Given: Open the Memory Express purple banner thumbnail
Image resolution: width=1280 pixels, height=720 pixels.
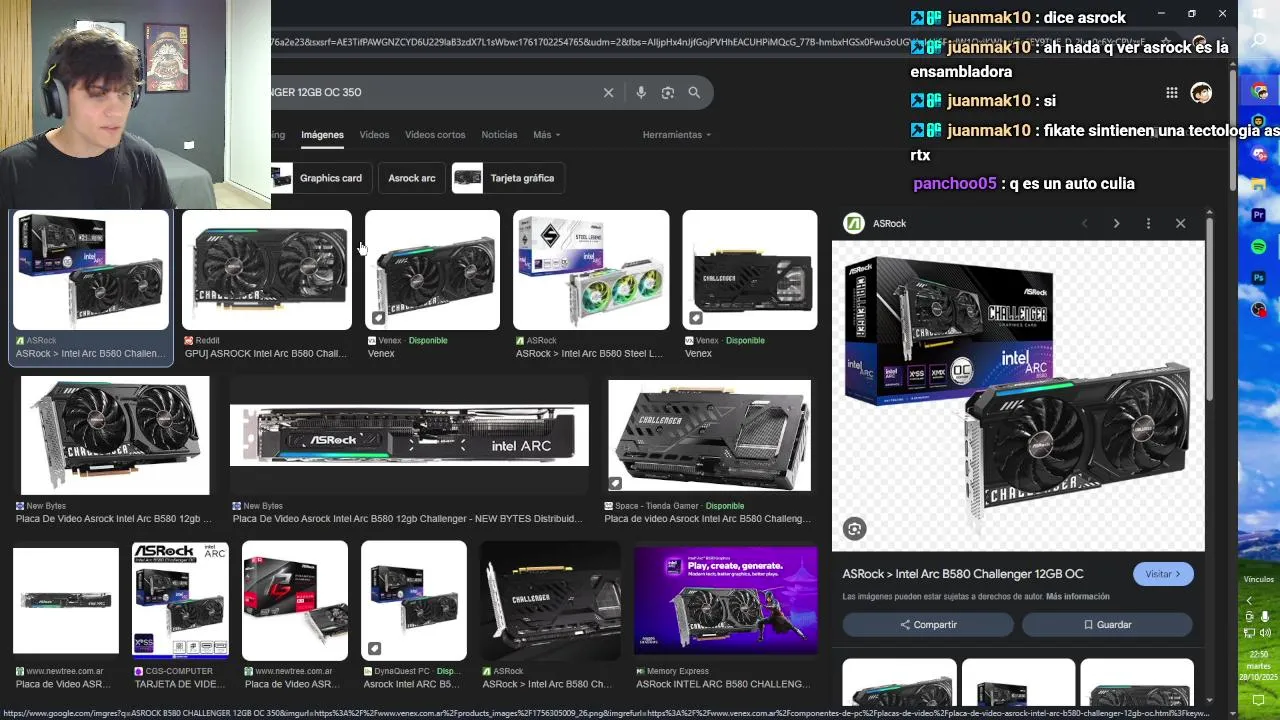Looking at the screenshot, I should [726, 600].
